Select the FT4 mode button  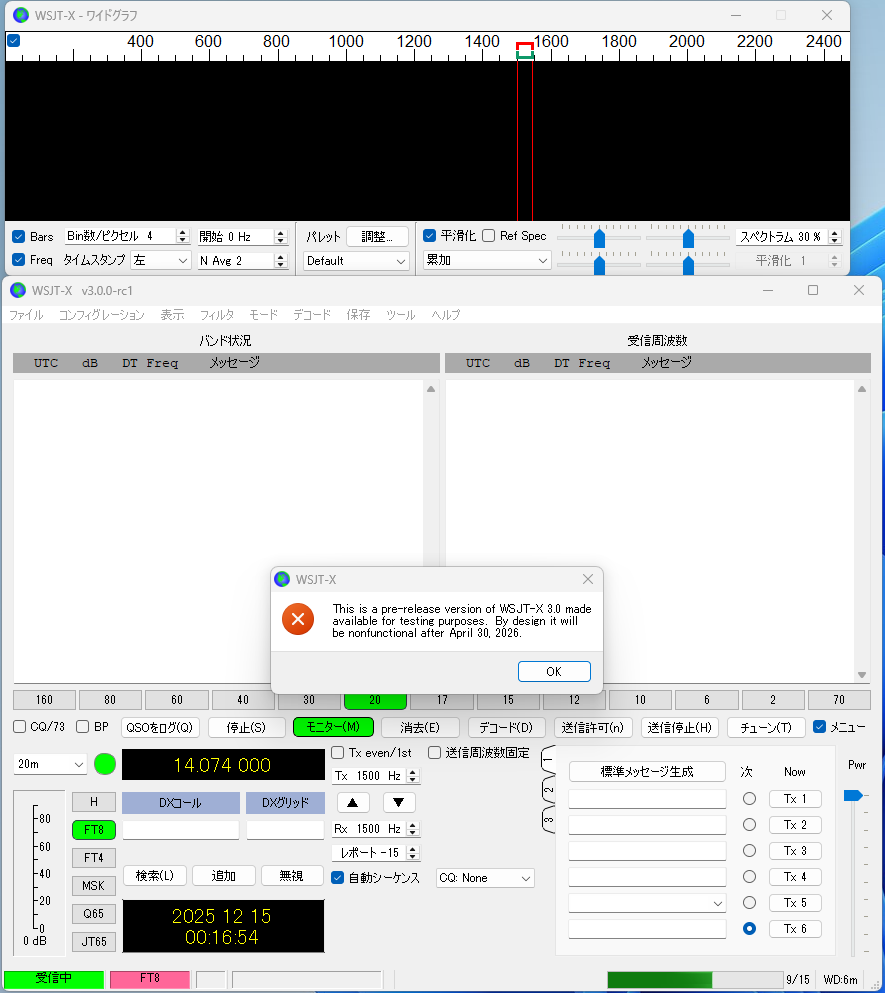pos(94,857)
